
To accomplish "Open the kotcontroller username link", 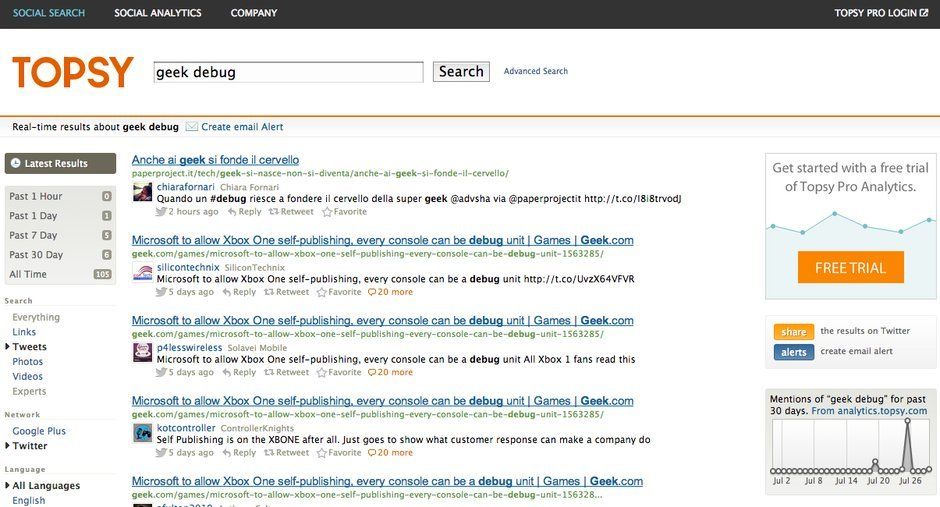I will 186,427.
